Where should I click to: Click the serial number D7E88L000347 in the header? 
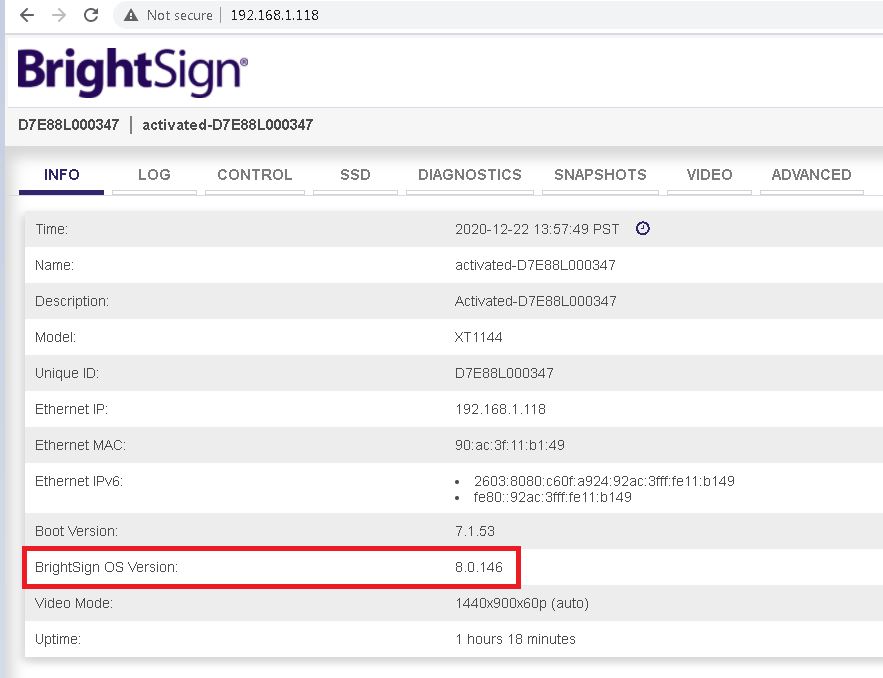tap(69, 125)
